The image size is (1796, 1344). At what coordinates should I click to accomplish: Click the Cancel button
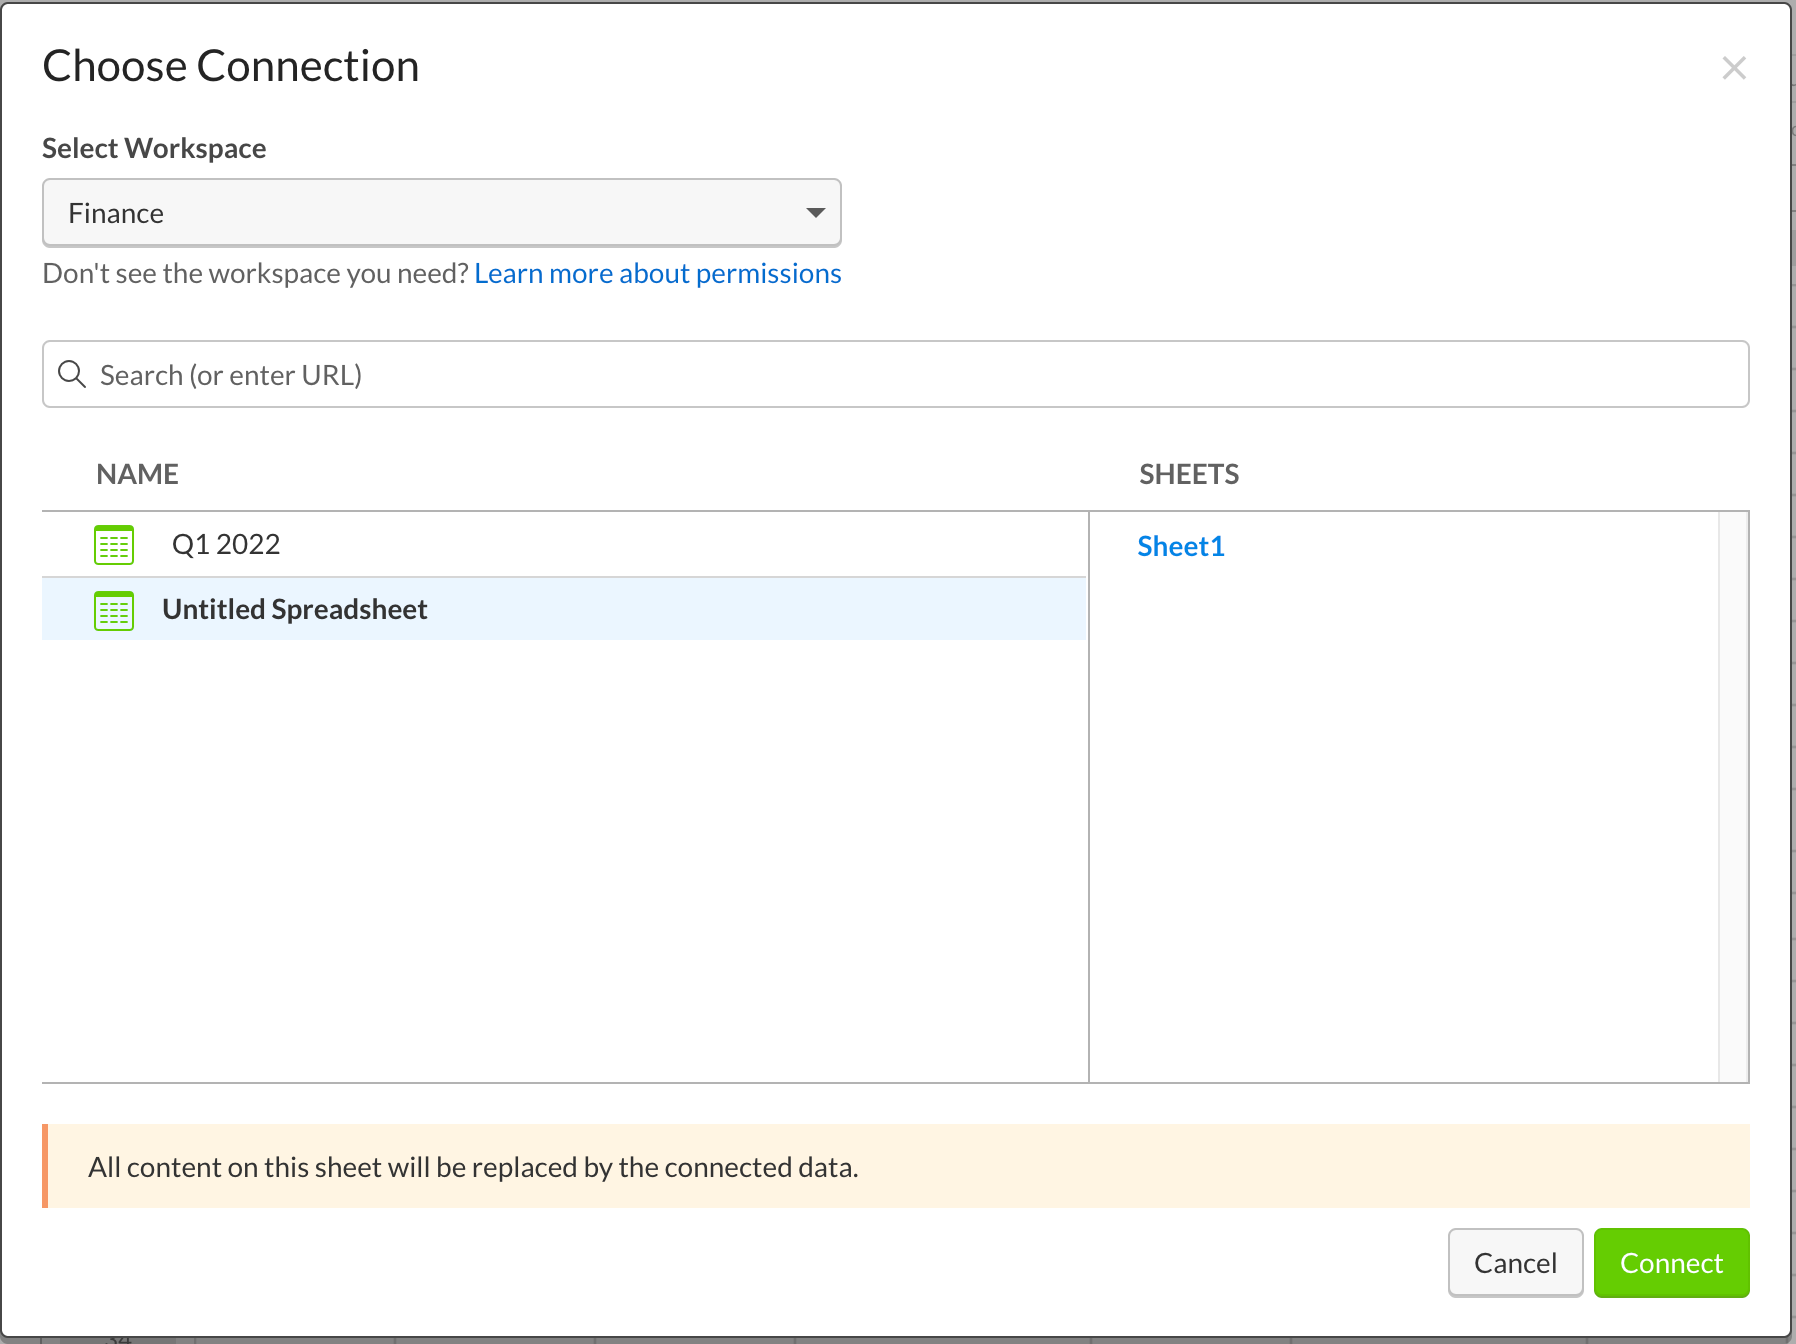[x=1514, y=1263]
